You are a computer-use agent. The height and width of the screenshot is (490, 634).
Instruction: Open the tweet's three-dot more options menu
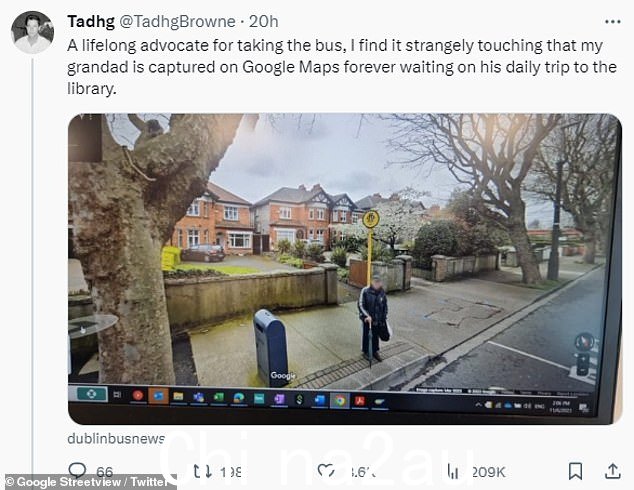coord(612,22)
